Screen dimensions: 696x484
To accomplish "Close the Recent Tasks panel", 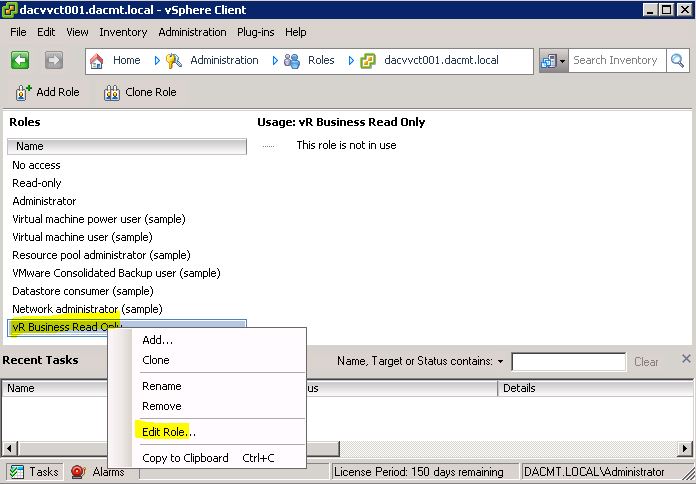I will coord(686,359).
